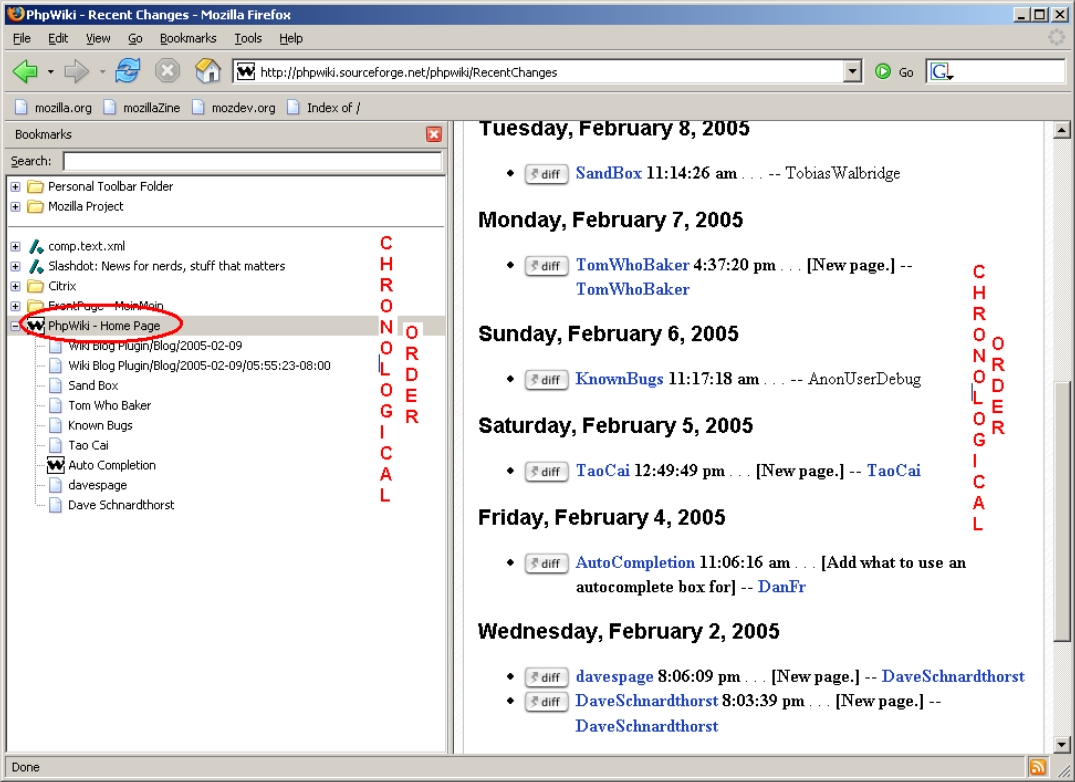Click the grayed Forward arrow button
This screenshot has width=1075, height=782.
(x=77, y=71)
